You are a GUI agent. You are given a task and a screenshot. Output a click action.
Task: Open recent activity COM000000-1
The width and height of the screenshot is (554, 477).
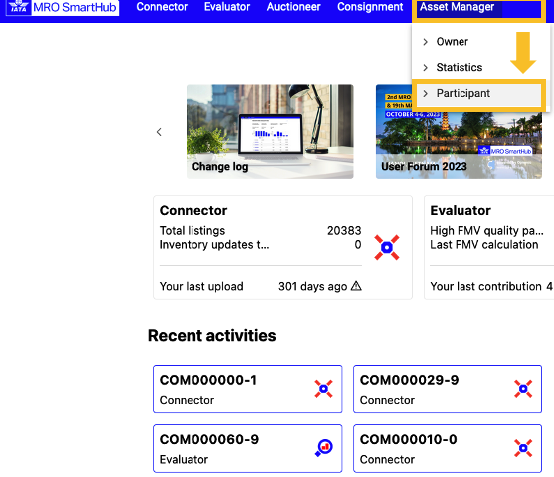[x=248, y=389]
